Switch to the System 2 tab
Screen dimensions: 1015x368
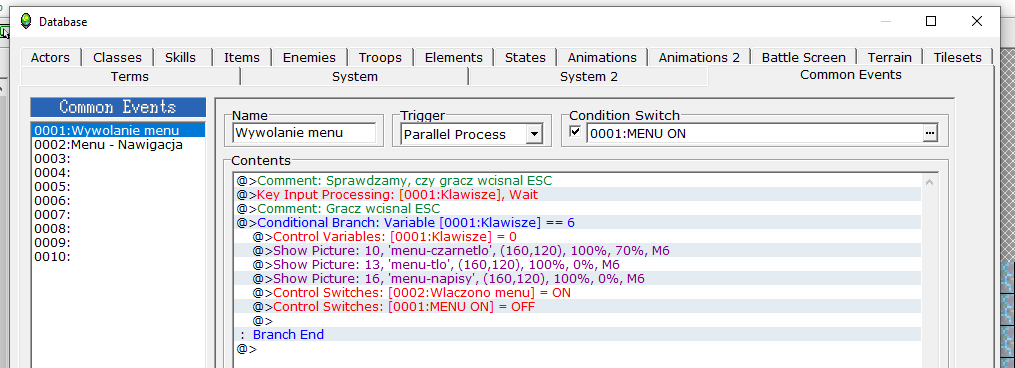pyautogui.click(x=588, y=77)
